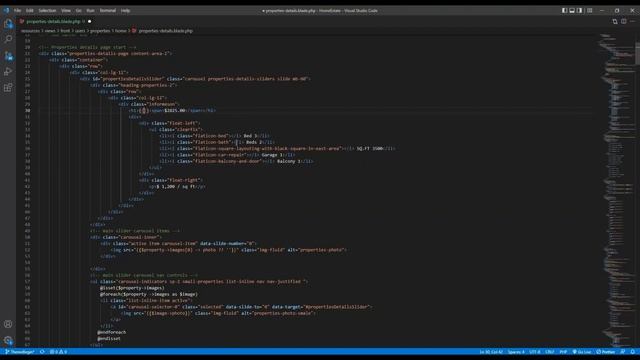Open editor More Actions ellipsis
Viewport: 640px width, 360px height.
click(x=632, y=21)
